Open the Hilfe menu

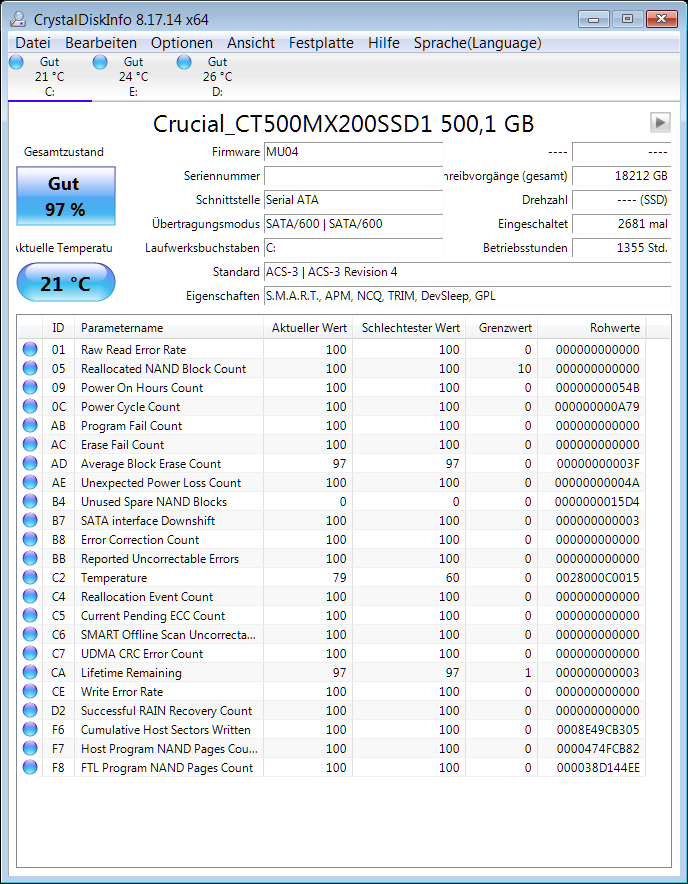click(384, 43)
